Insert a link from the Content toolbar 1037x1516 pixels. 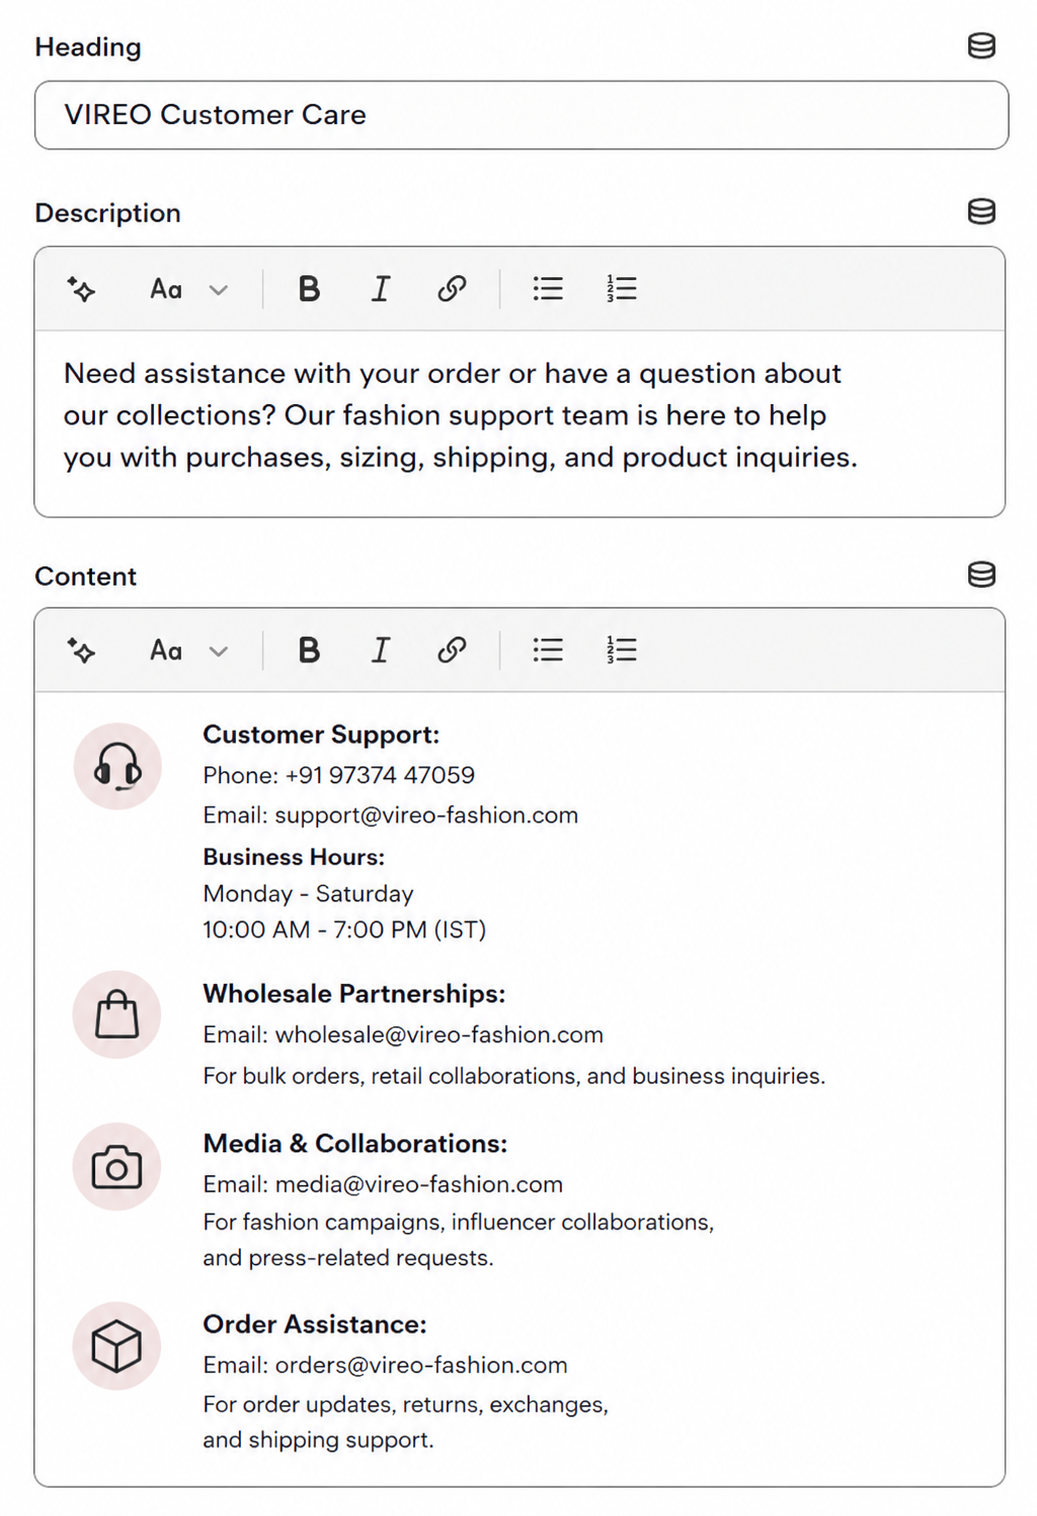452,650
